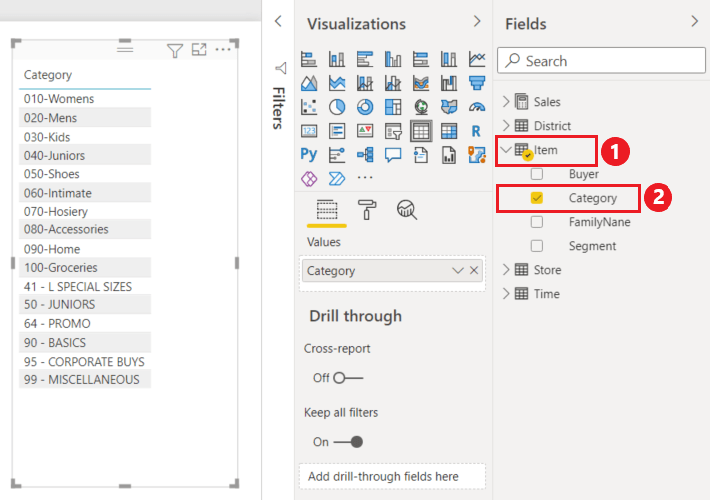Remove Category field from Values

(474, 270)
